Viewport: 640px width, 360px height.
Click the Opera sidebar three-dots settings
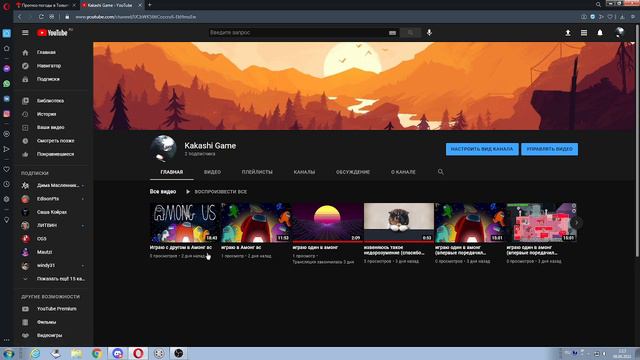click(7, 340)
